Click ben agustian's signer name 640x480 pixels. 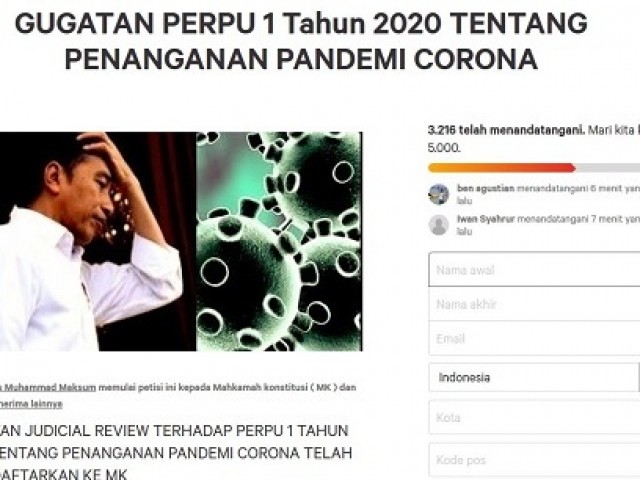pyautogui.click(x=486, y=189)
